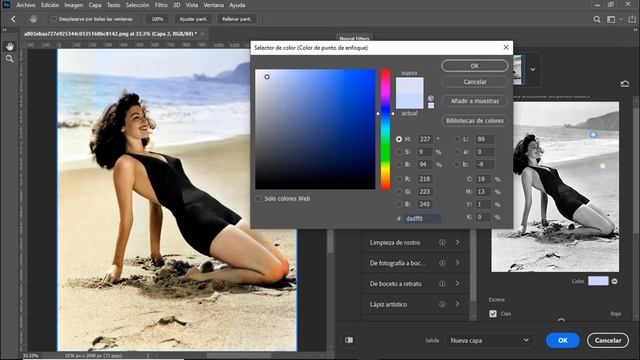Click the R value field 218

tap(425, 179)
